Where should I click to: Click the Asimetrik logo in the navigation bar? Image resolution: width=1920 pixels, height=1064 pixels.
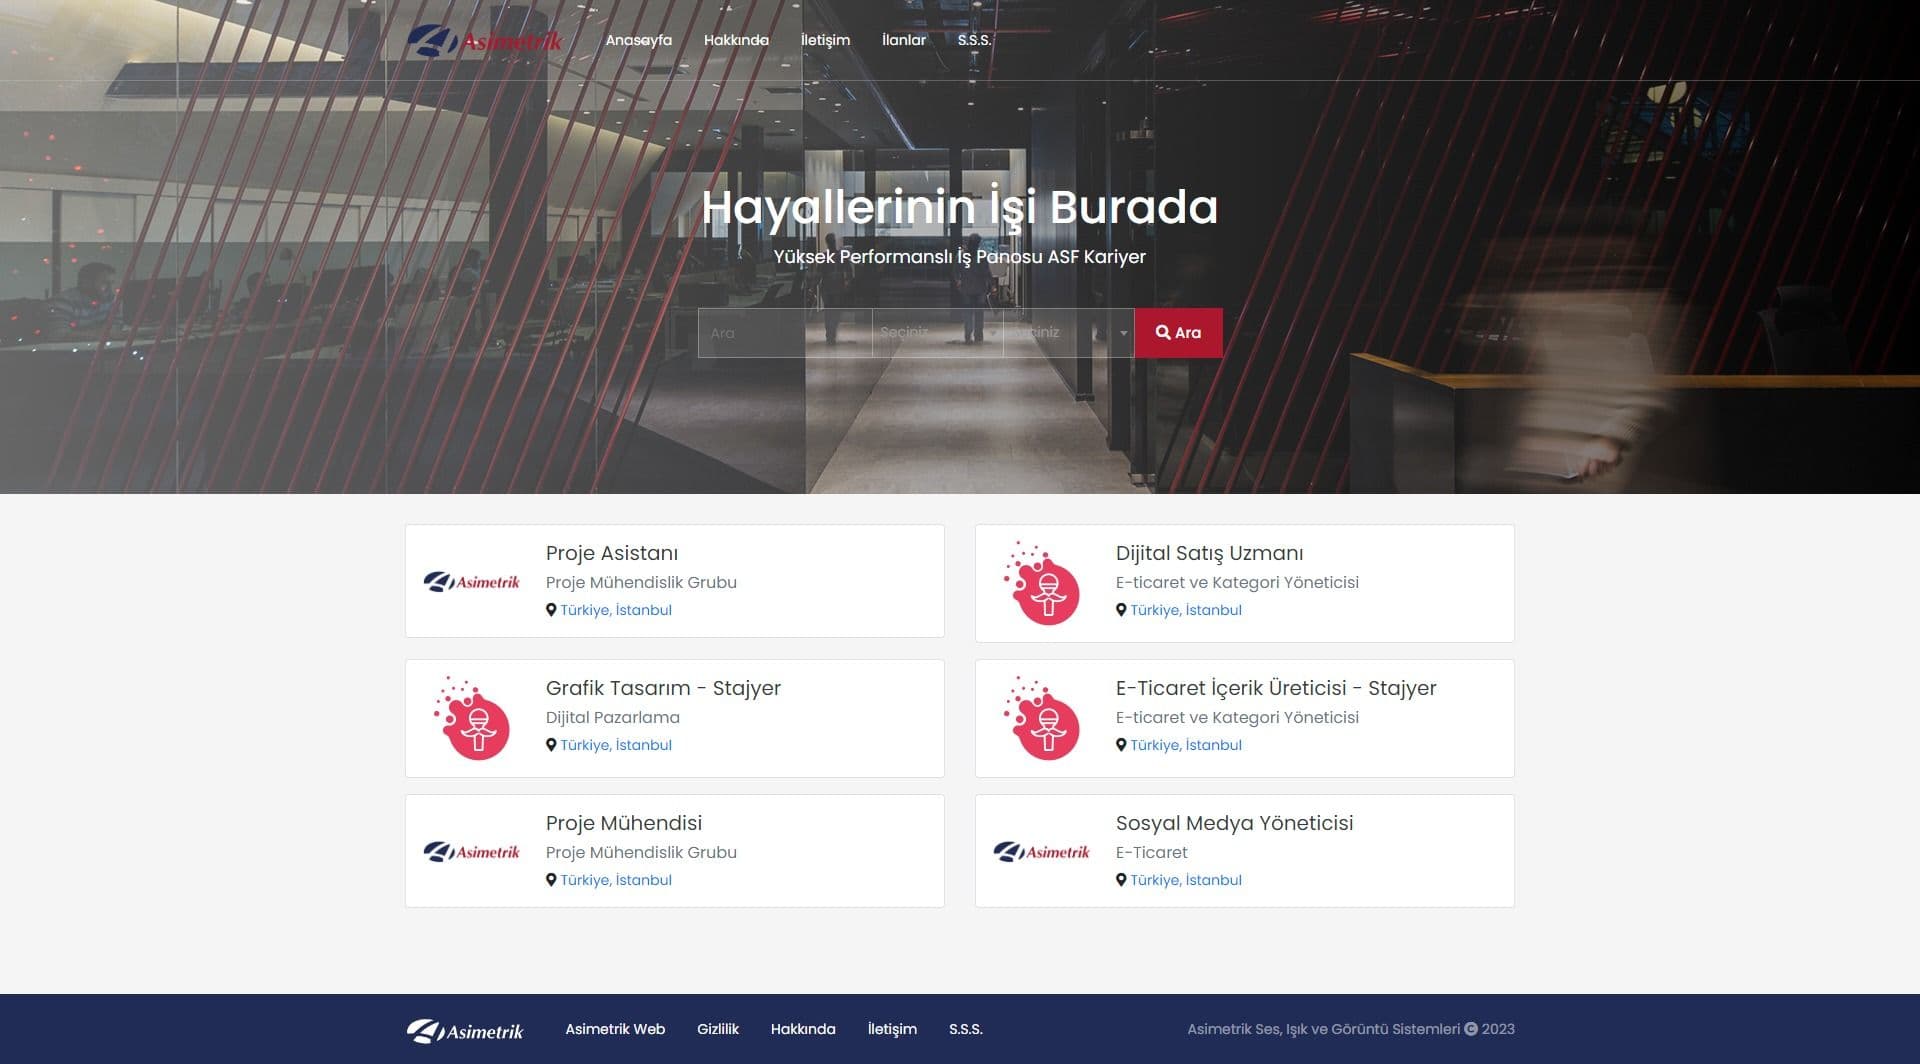[487, 40]
